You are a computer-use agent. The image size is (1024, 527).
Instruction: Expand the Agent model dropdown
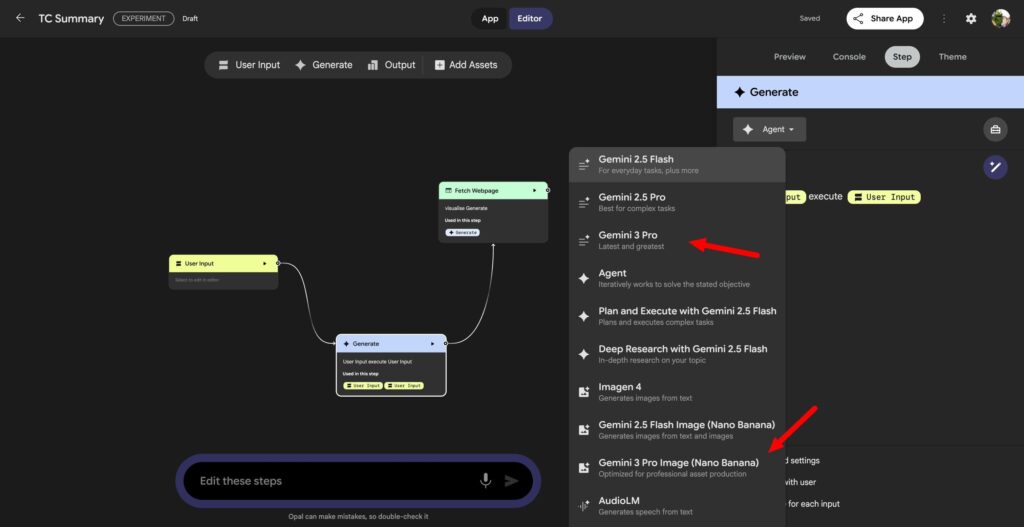(769, 129)
